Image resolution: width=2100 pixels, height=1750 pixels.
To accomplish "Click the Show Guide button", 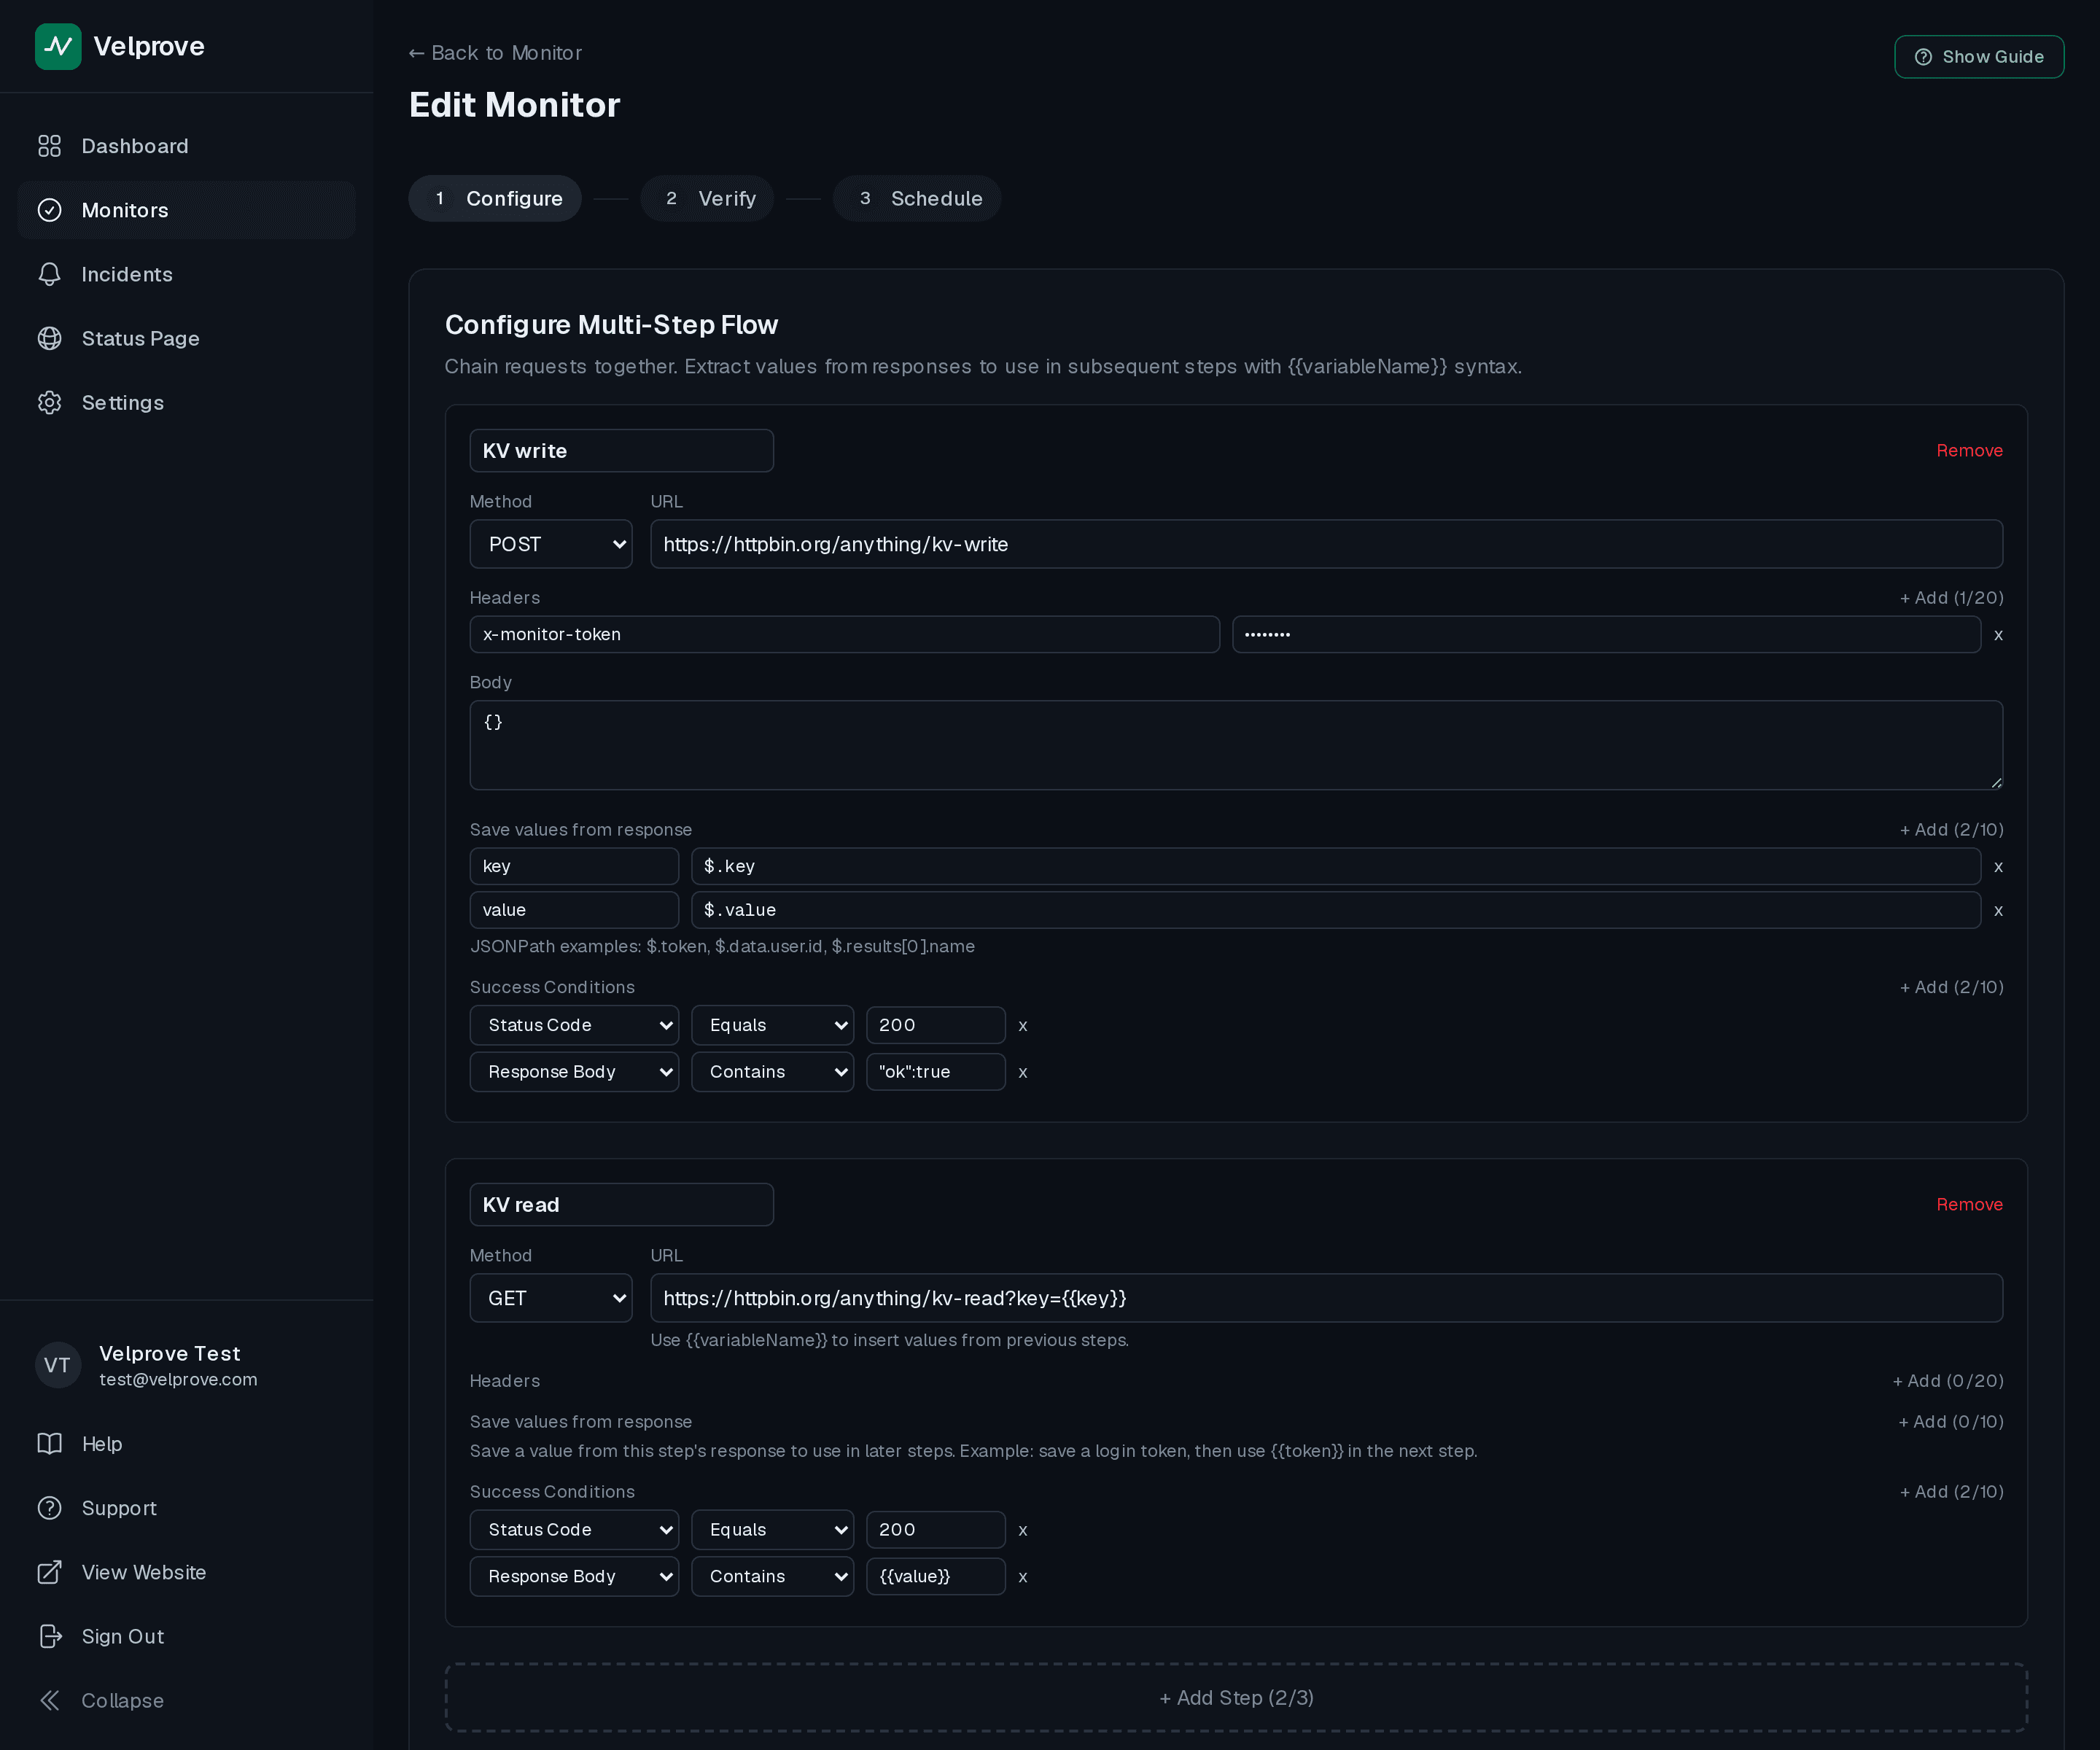I will (x=1978, y=57).
